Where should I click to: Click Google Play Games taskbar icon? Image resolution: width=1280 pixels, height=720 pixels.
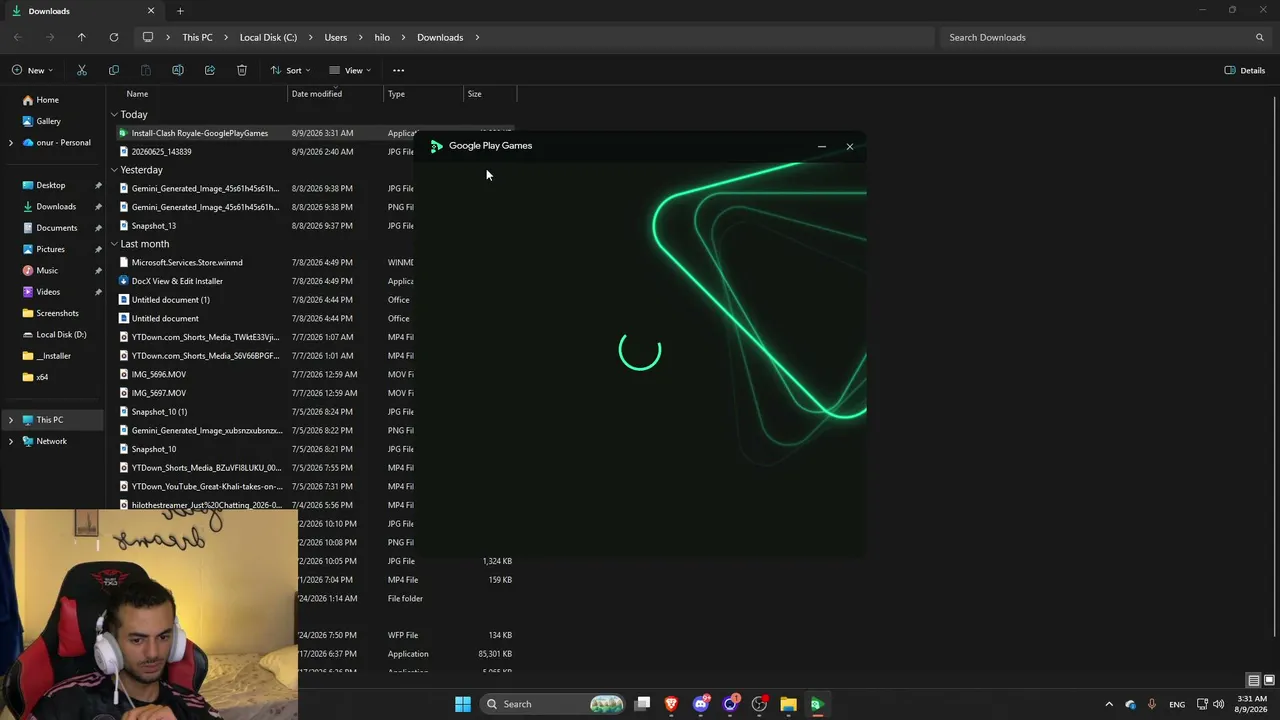[x=816, y=704]
